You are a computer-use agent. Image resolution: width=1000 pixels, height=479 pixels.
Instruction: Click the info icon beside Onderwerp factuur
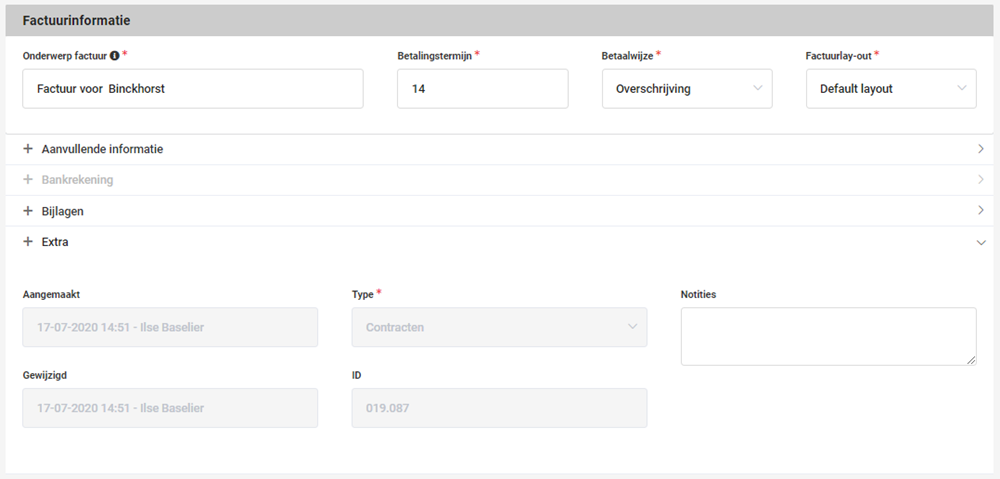tap(115, 56)
